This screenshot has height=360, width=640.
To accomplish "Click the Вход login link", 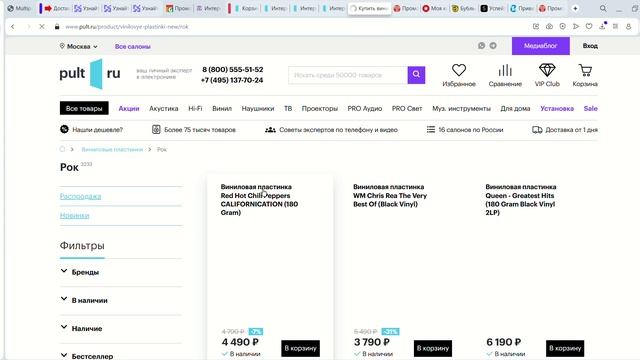I will coord(590,46).
